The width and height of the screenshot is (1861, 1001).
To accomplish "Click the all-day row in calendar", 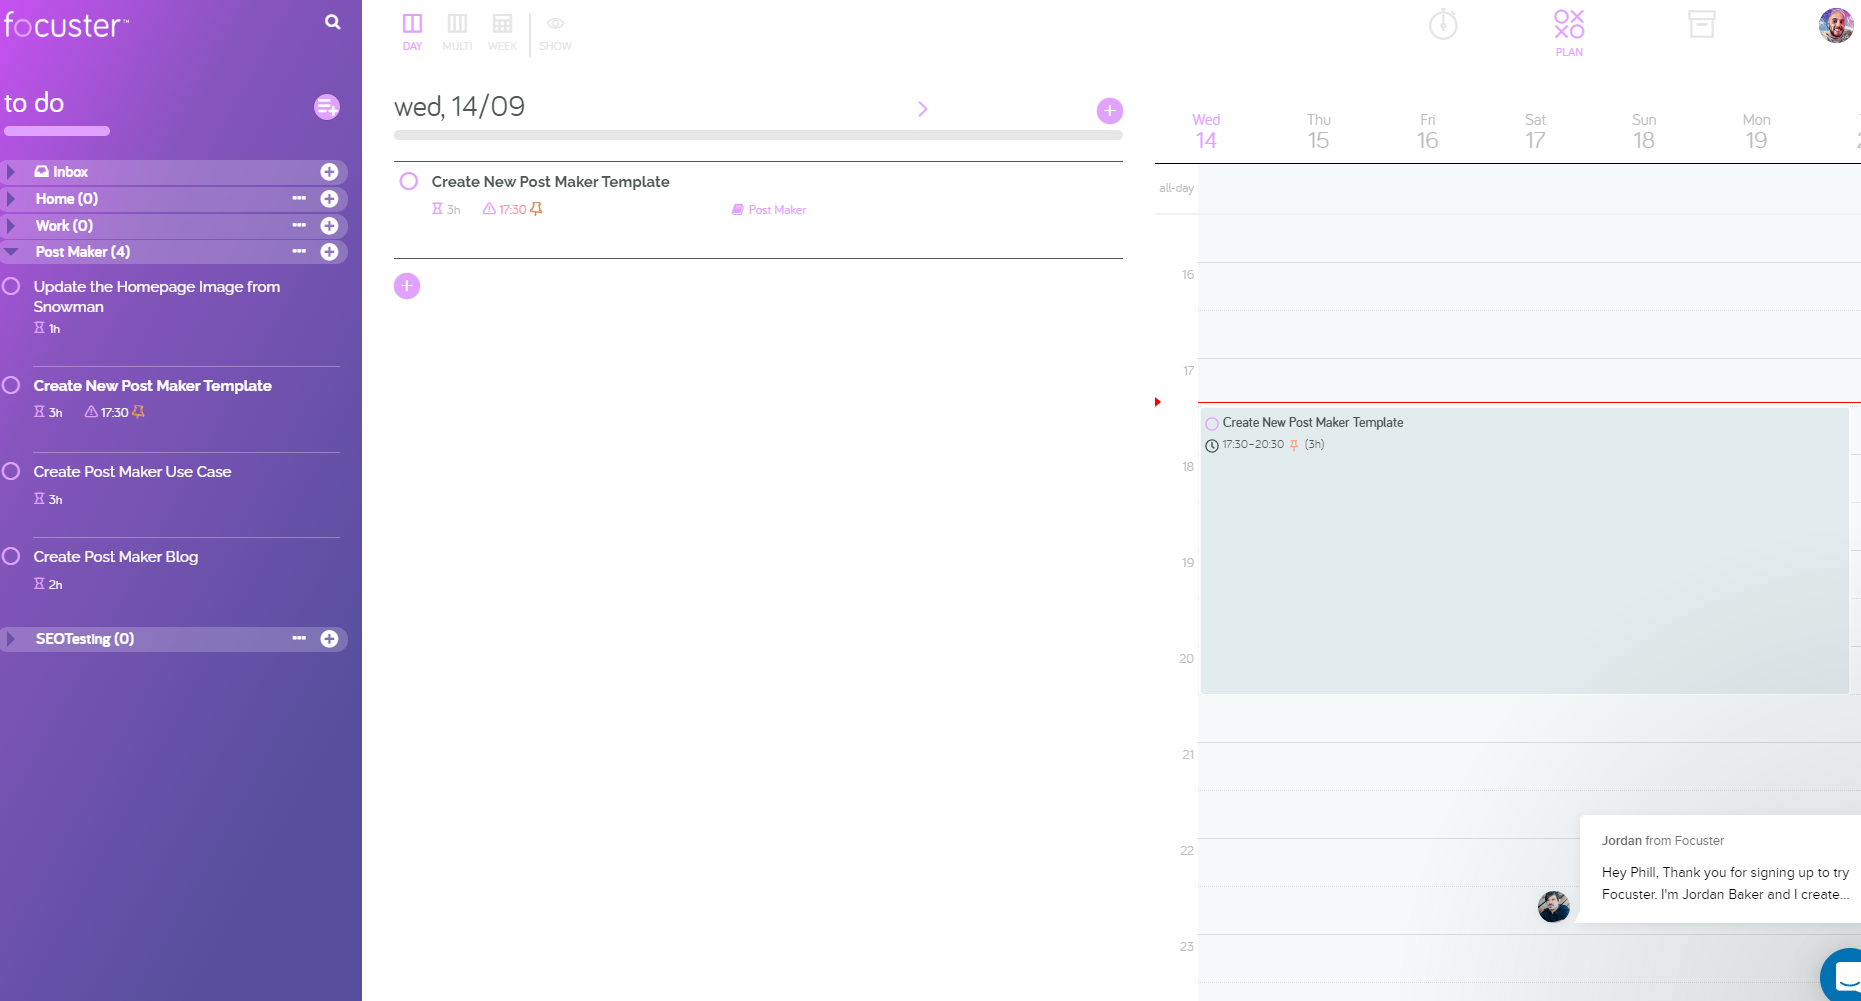I will click(x=1529, y=189).
